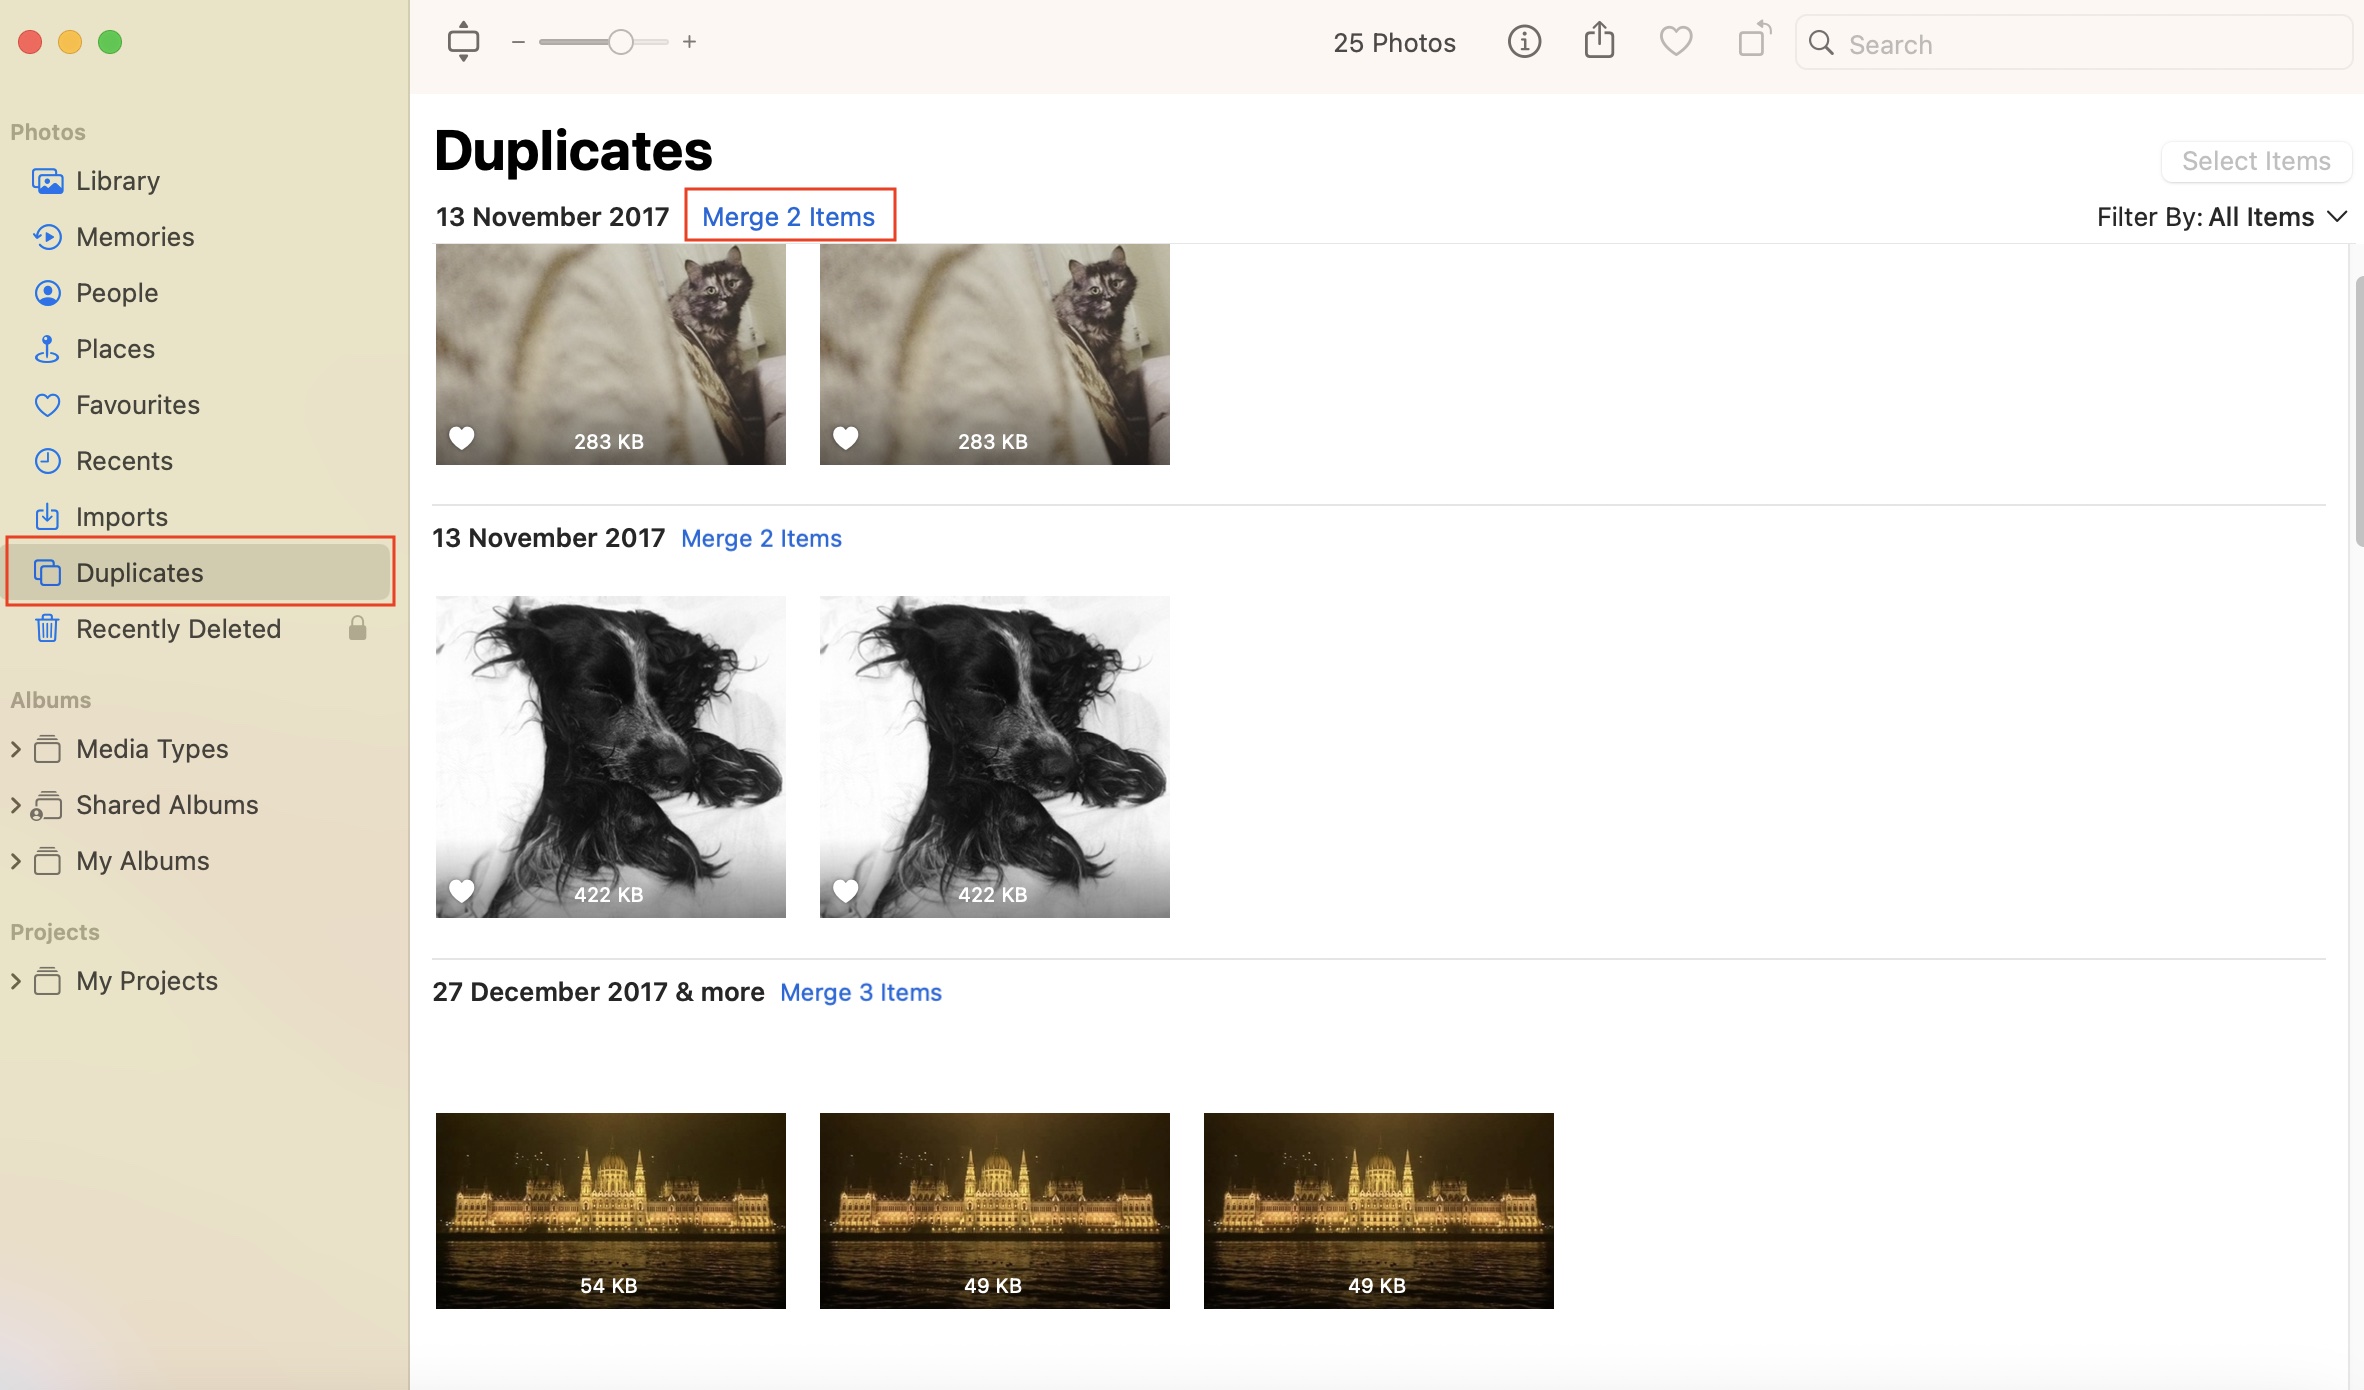Screen dimensions: 2364x1390
Task: Expand the Media Types chevron
Action: pyautogui.click(x=15, y=749)
